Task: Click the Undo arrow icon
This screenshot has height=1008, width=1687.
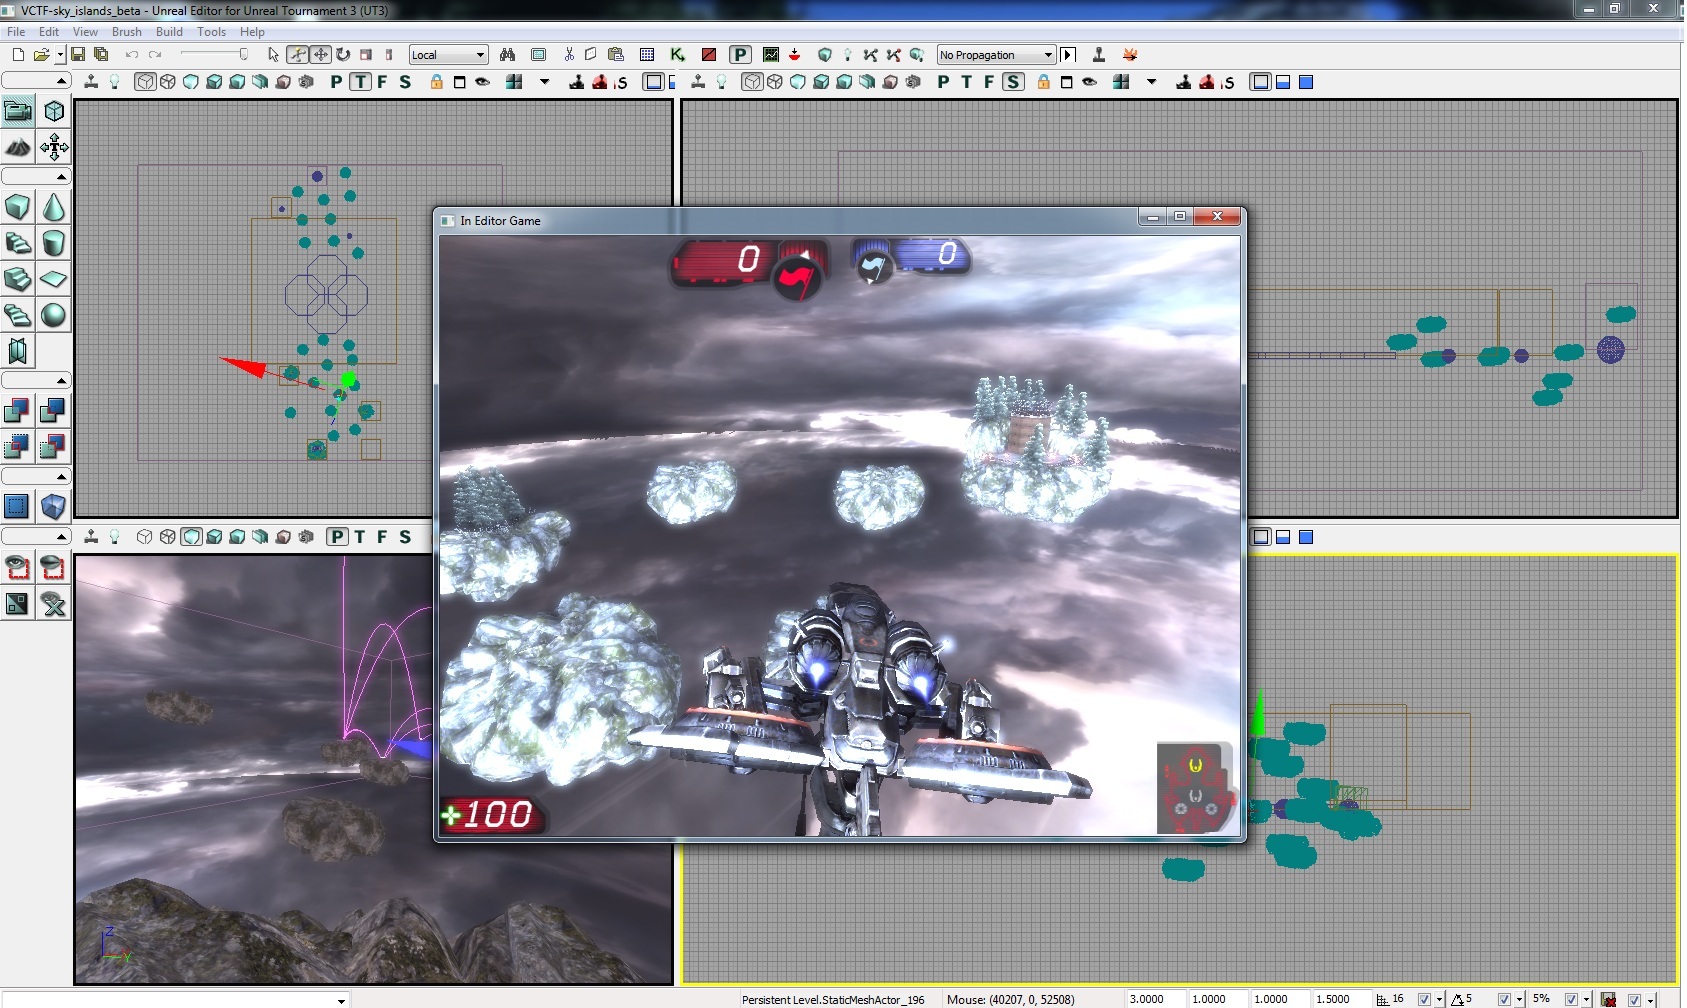Action: pos(131,55)
